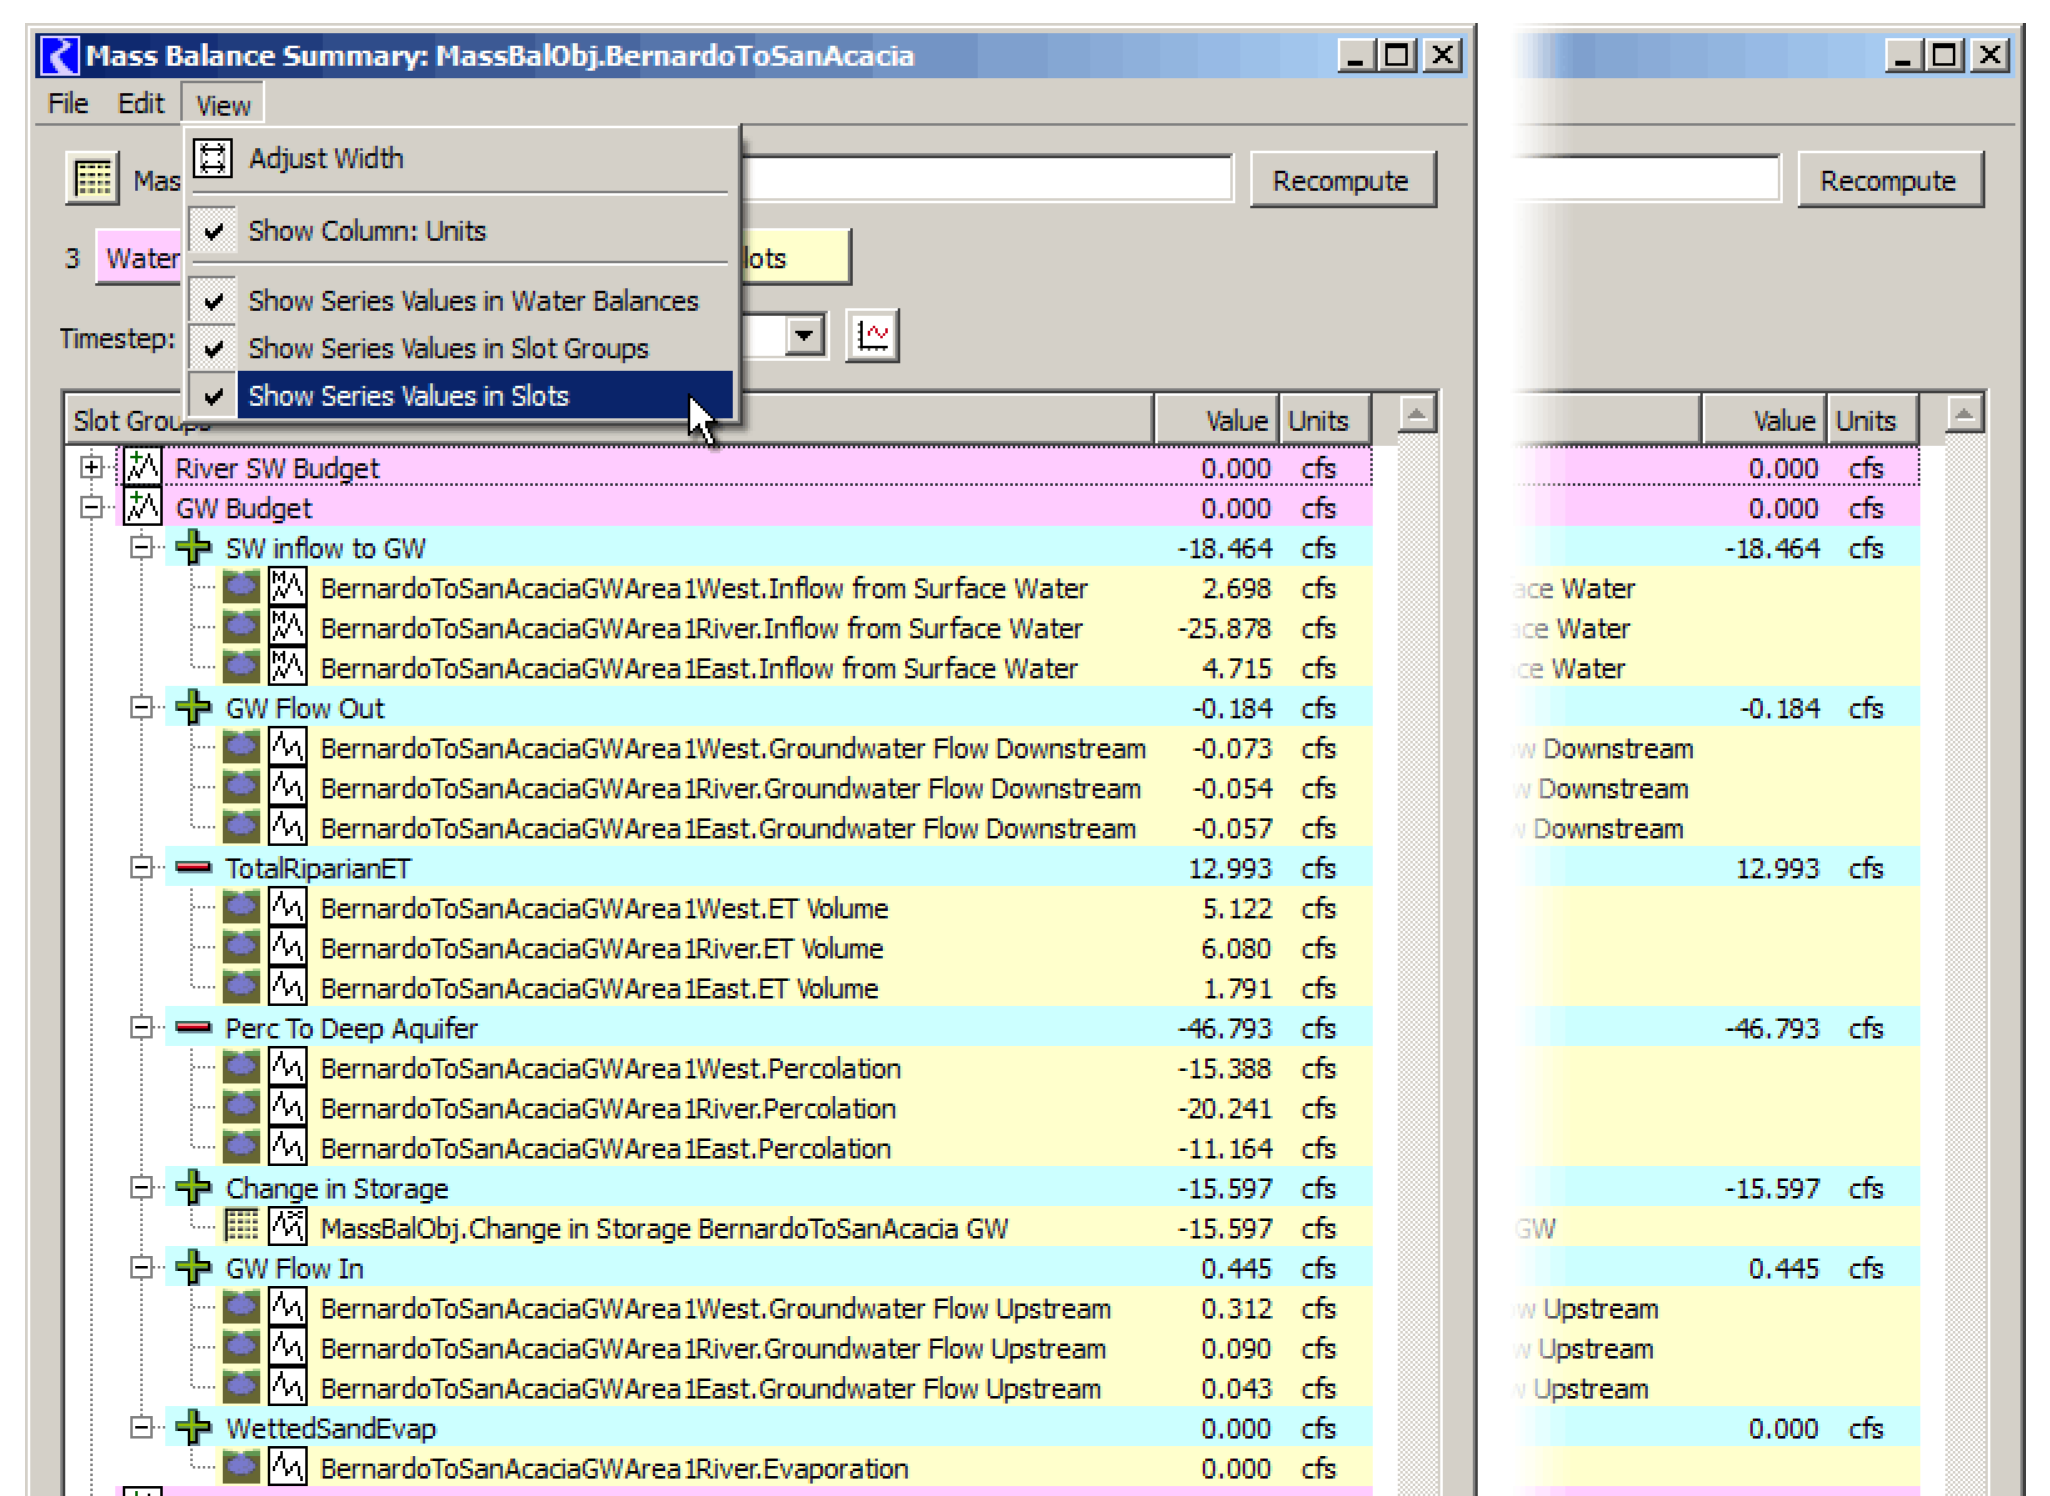This screenshot has width=2050, height=1496.
Task: Select Show Series Values in Slots menu item
Action: click(408, 396)
